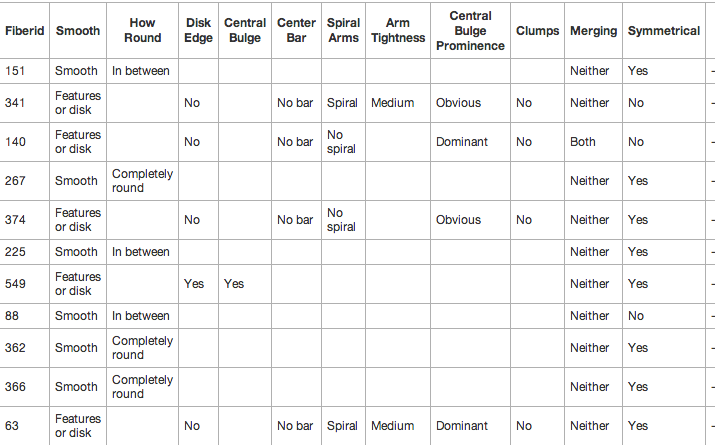Click the Central Bulge Prominence header
This screenshot has height=445, width=715.
coord(469,31)
